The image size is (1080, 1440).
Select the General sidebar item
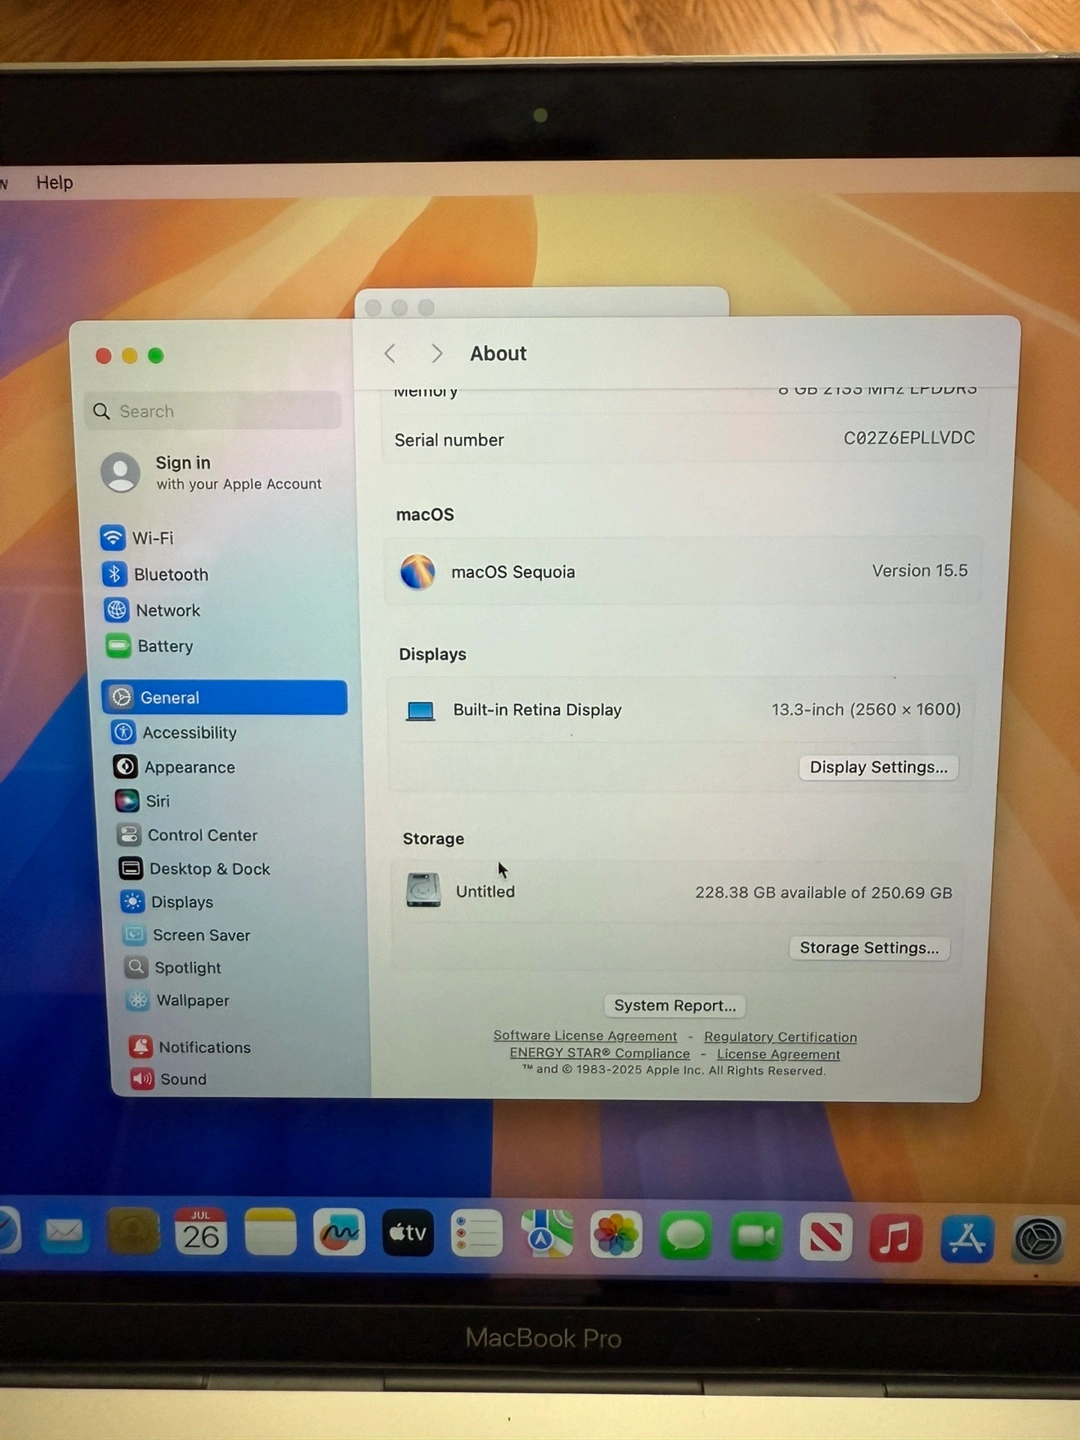pyautogui.click(x=224, y=697)
